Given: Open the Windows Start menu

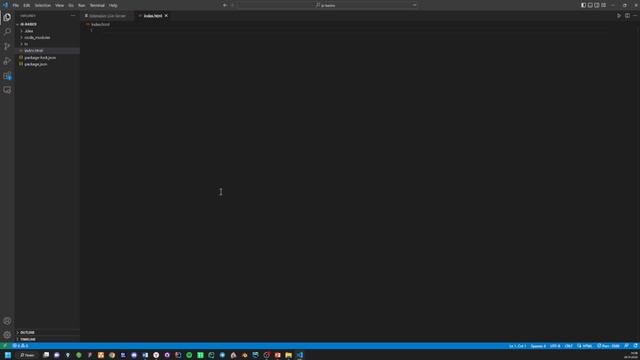Looking at the screenshot, I should pyautogui.click(x=8, y=355).
